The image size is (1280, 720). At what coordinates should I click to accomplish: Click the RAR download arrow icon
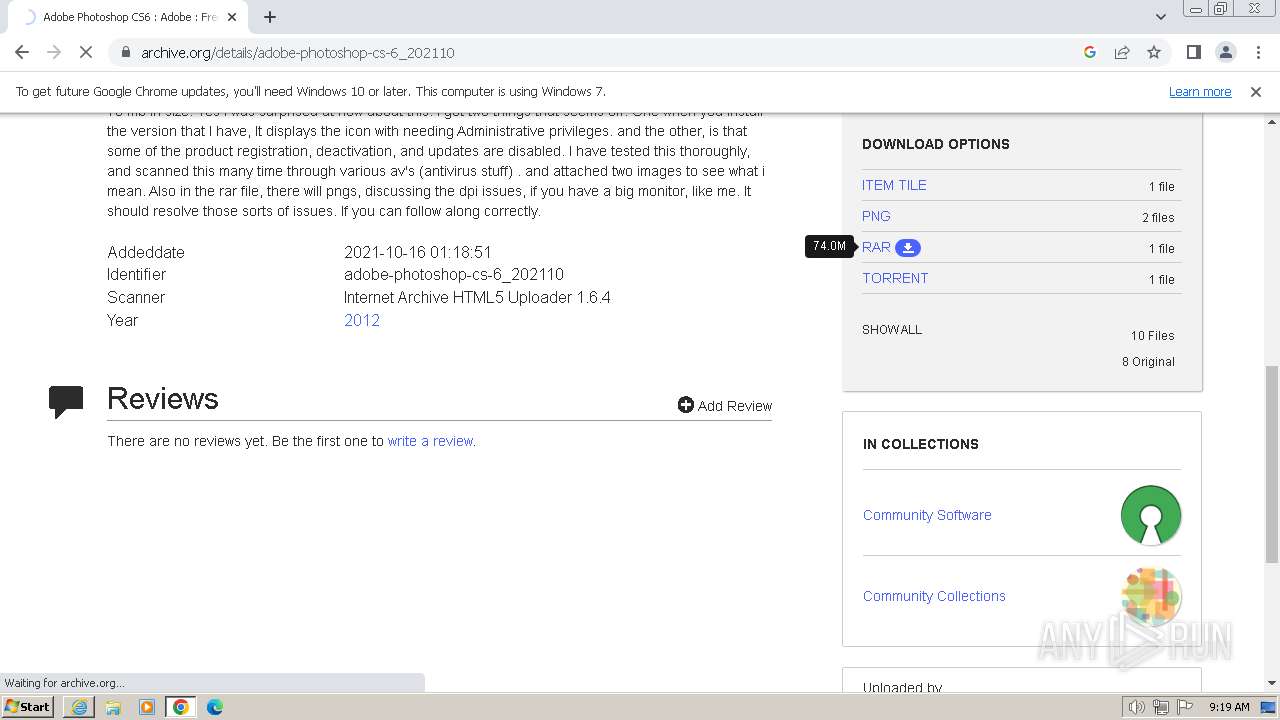tap(907, 247)
